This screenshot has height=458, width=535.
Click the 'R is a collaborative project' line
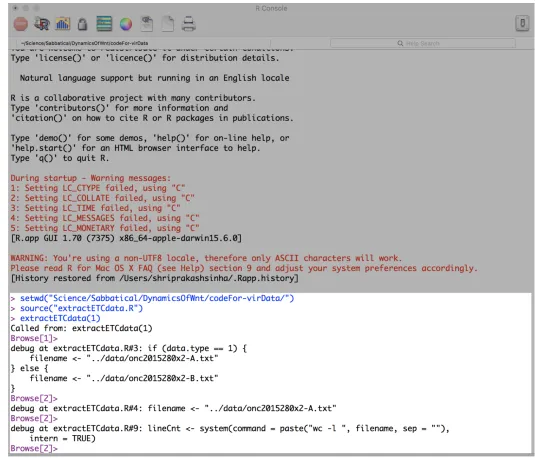pyautogui.click(x=133, y=98)
